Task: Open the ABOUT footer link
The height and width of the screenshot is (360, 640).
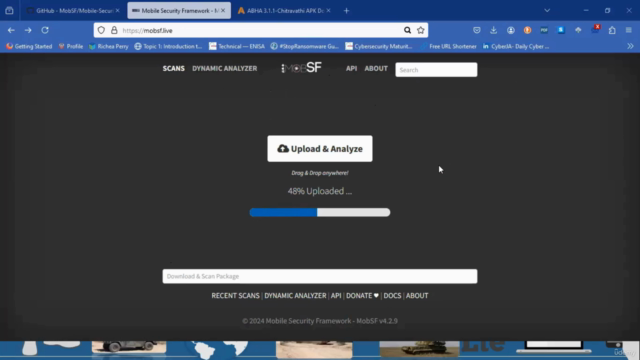Action: (x=417, y=296)
